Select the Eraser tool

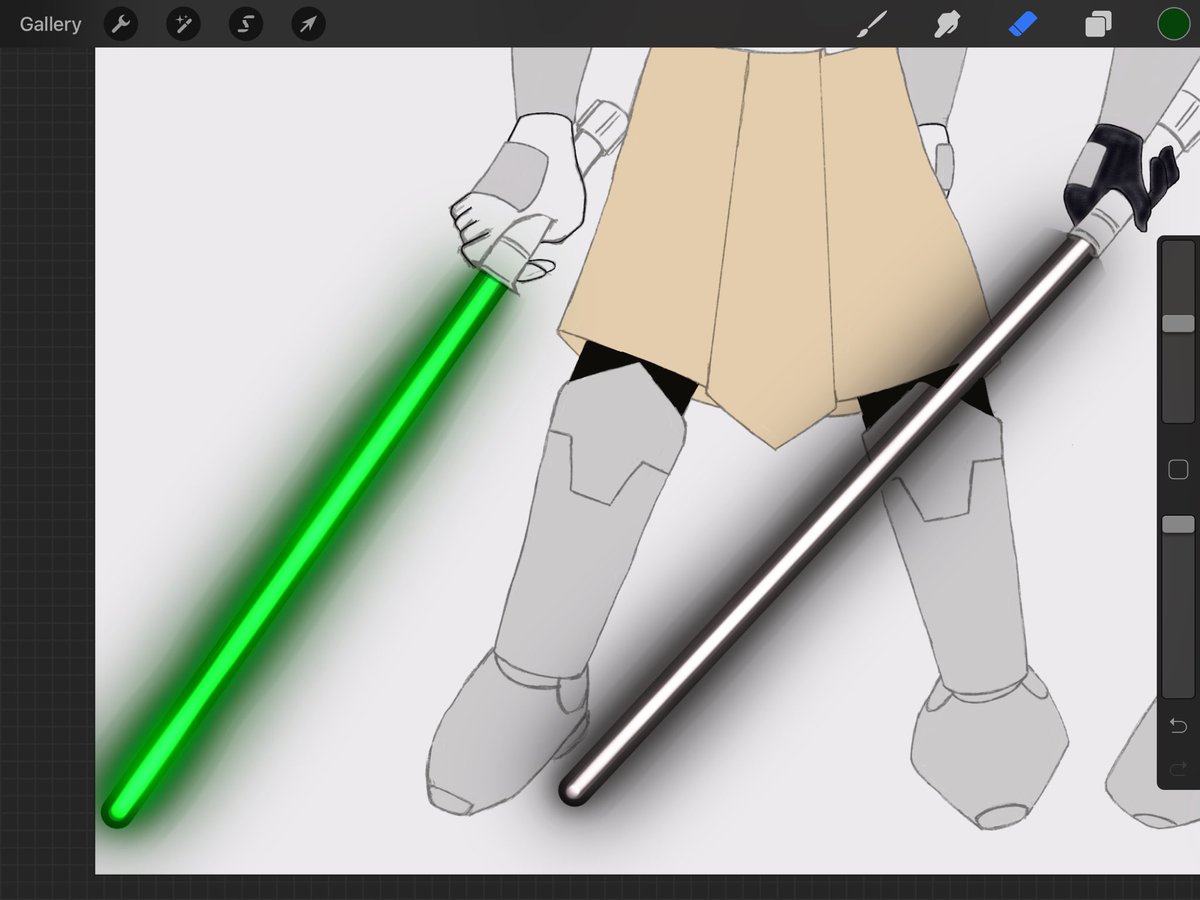click(1023, 24)
